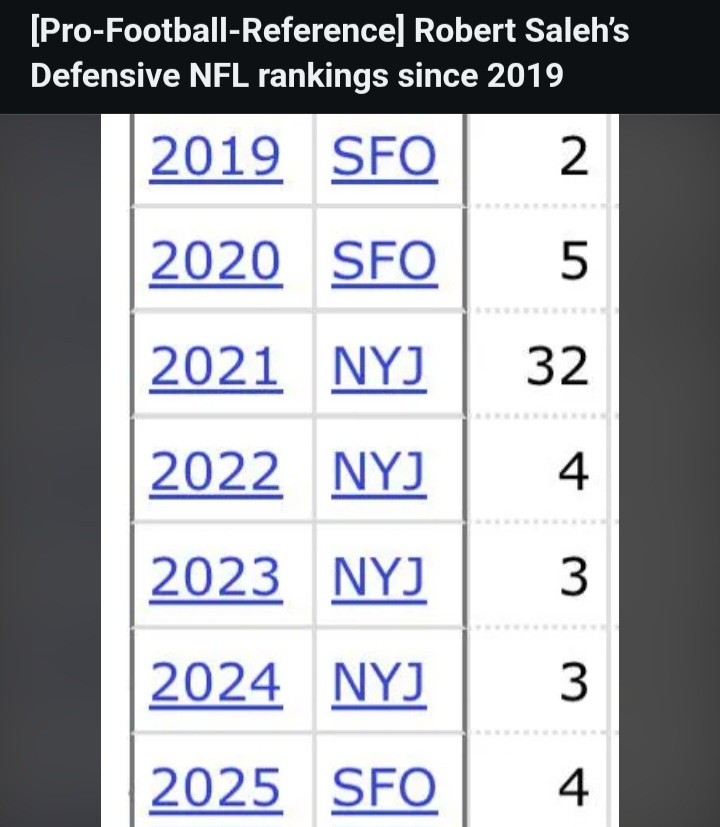This screenshot has width=720, height=827.
Task: Select the rank 32 cell for 2021
Action: point(537,365)
